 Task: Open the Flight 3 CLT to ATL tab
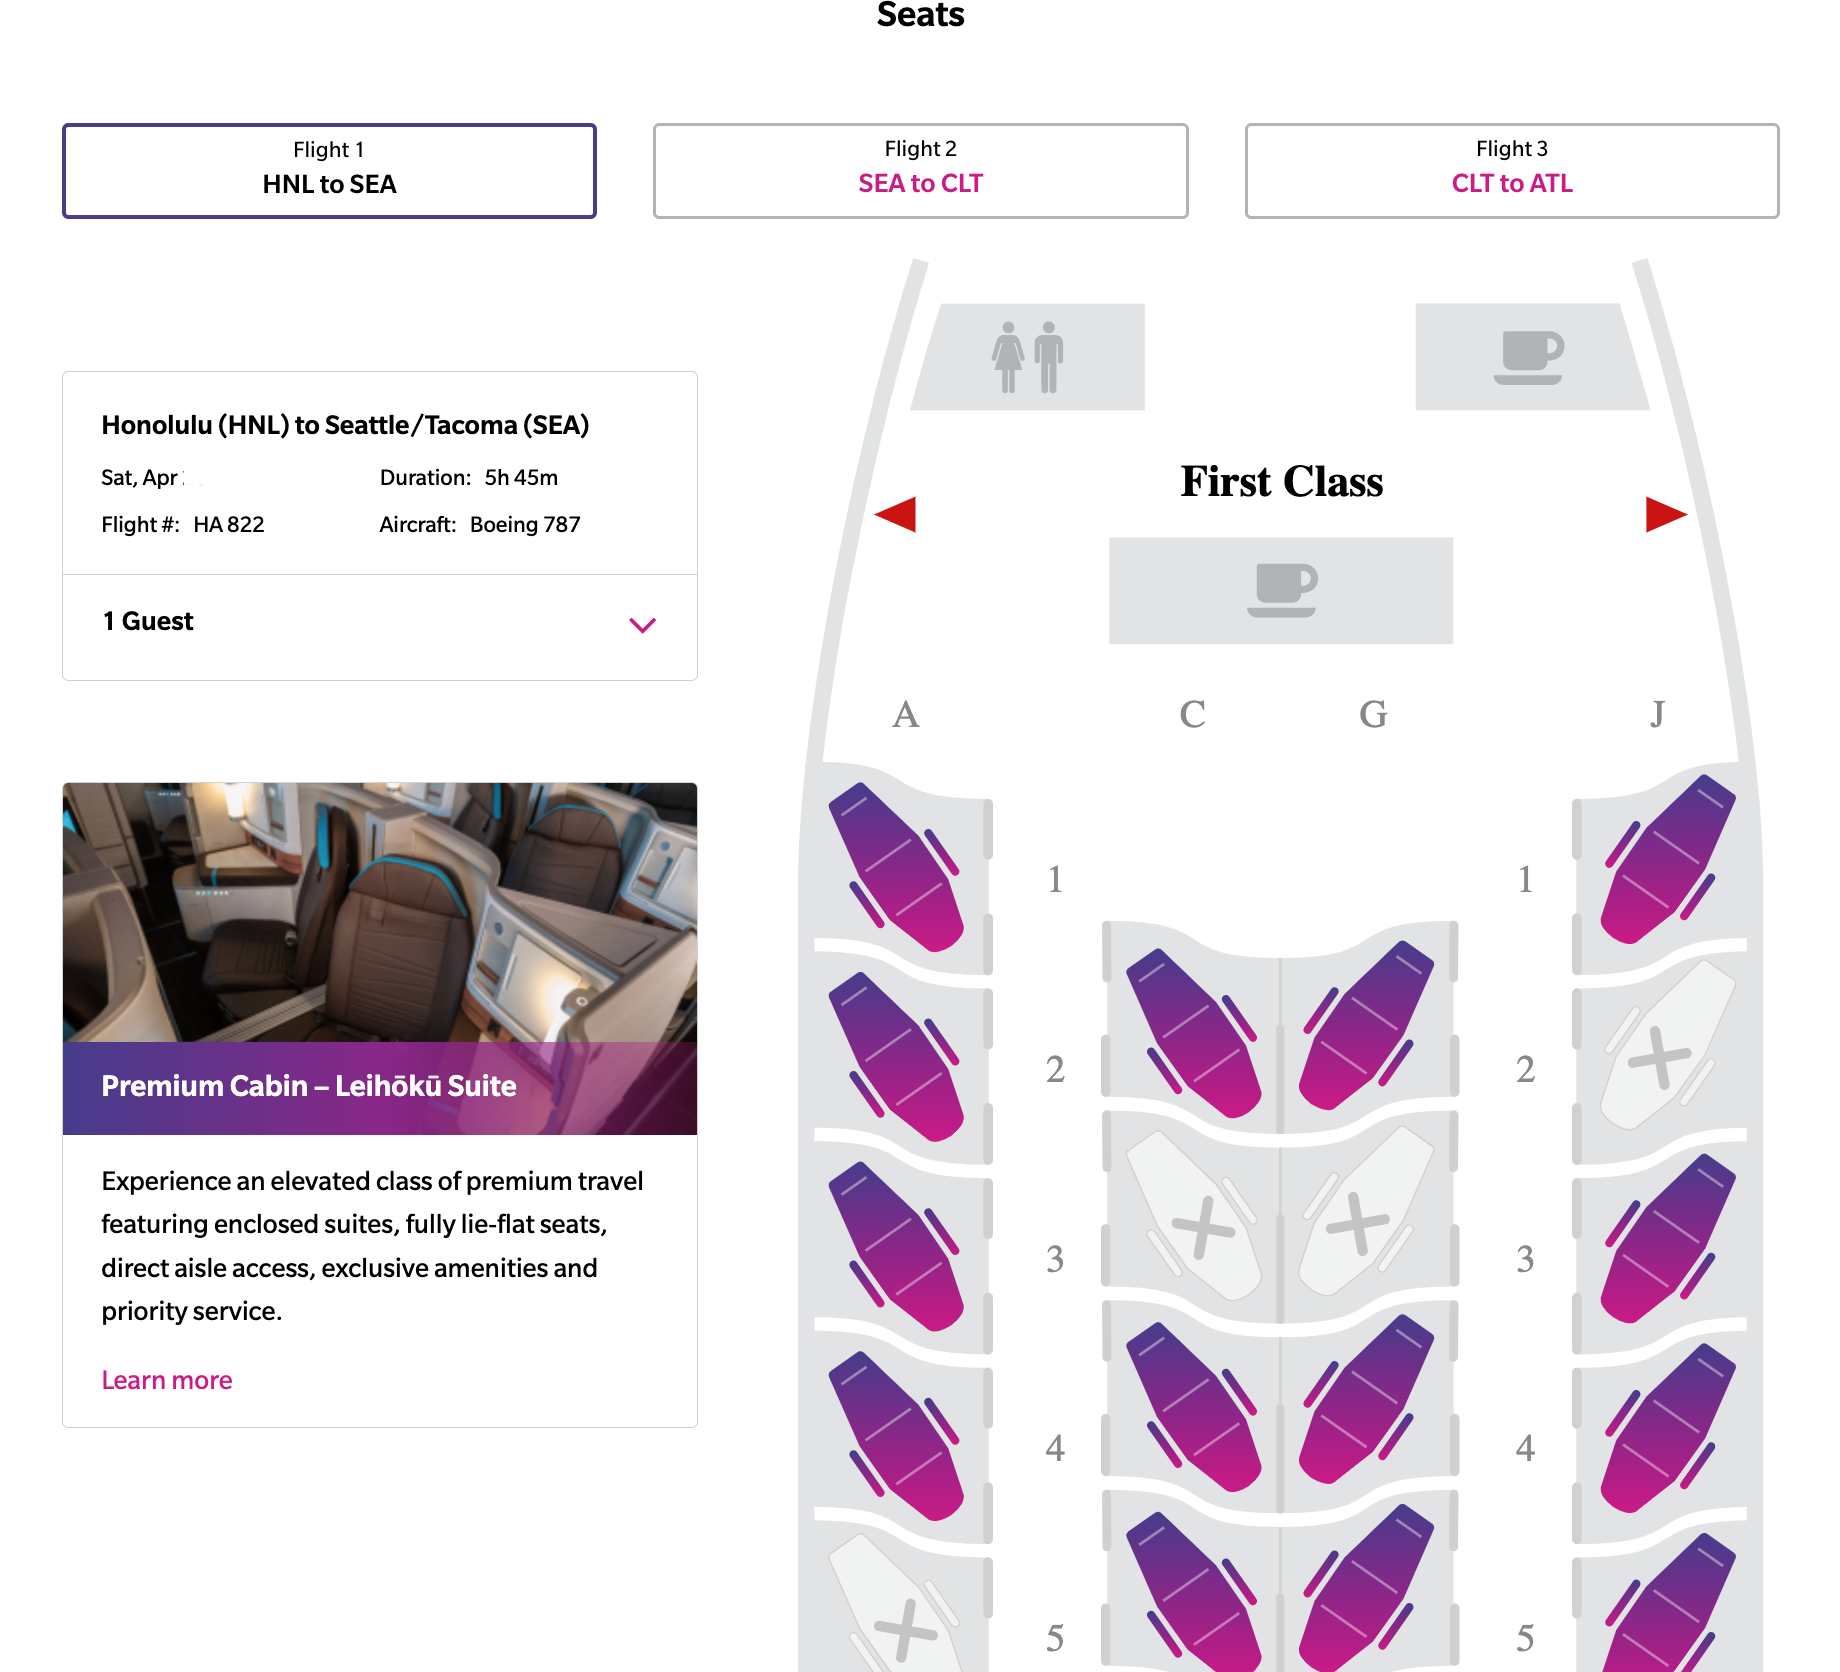[x=1512, y=171]
